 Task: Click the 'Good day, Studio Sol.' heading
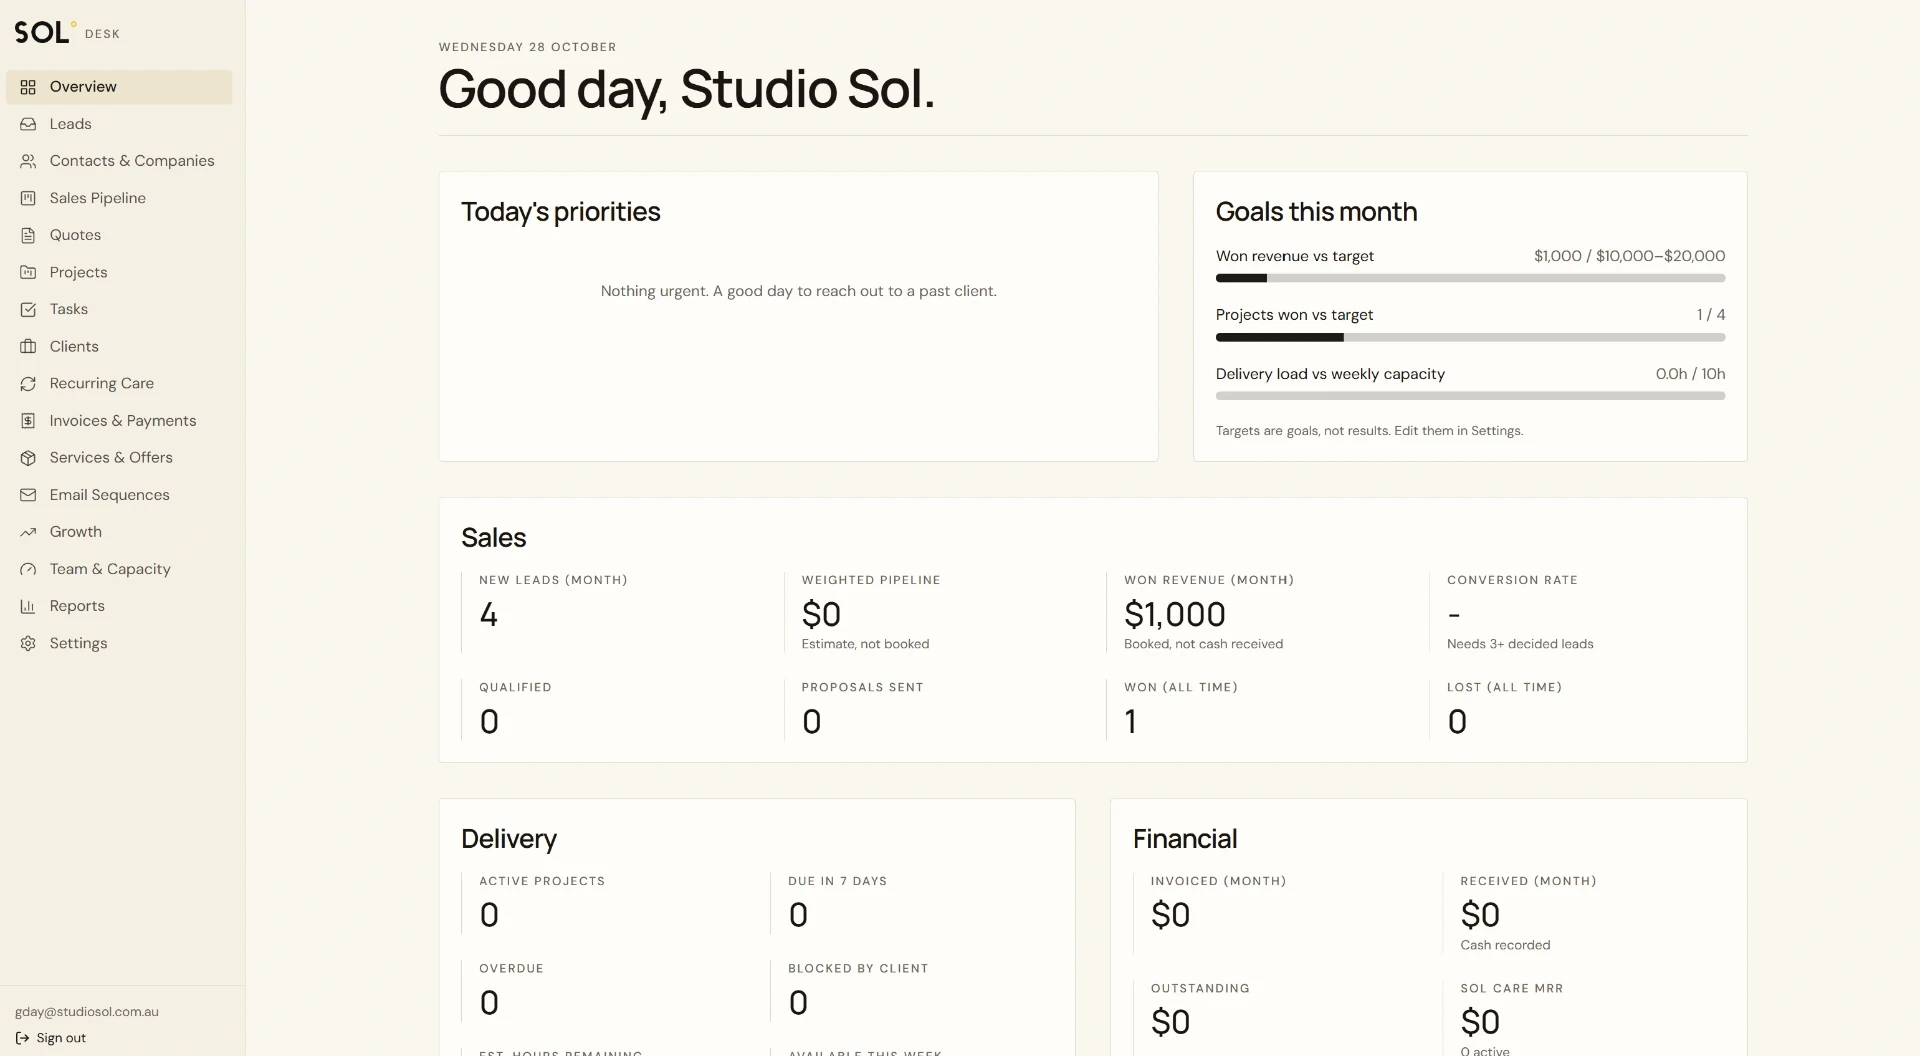pos(686,89)
